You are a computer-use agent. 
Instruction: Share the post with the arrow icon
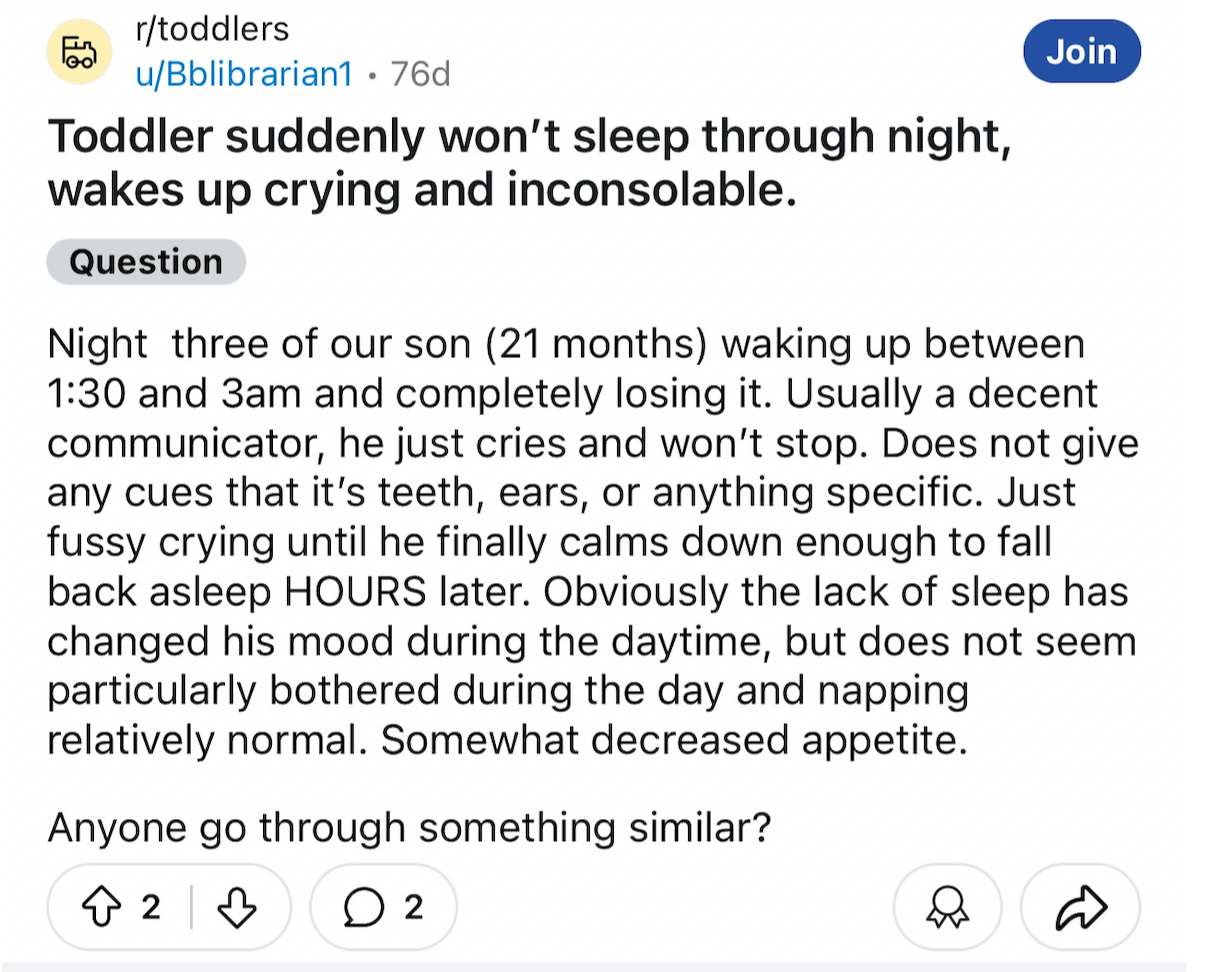(1080, 907)
